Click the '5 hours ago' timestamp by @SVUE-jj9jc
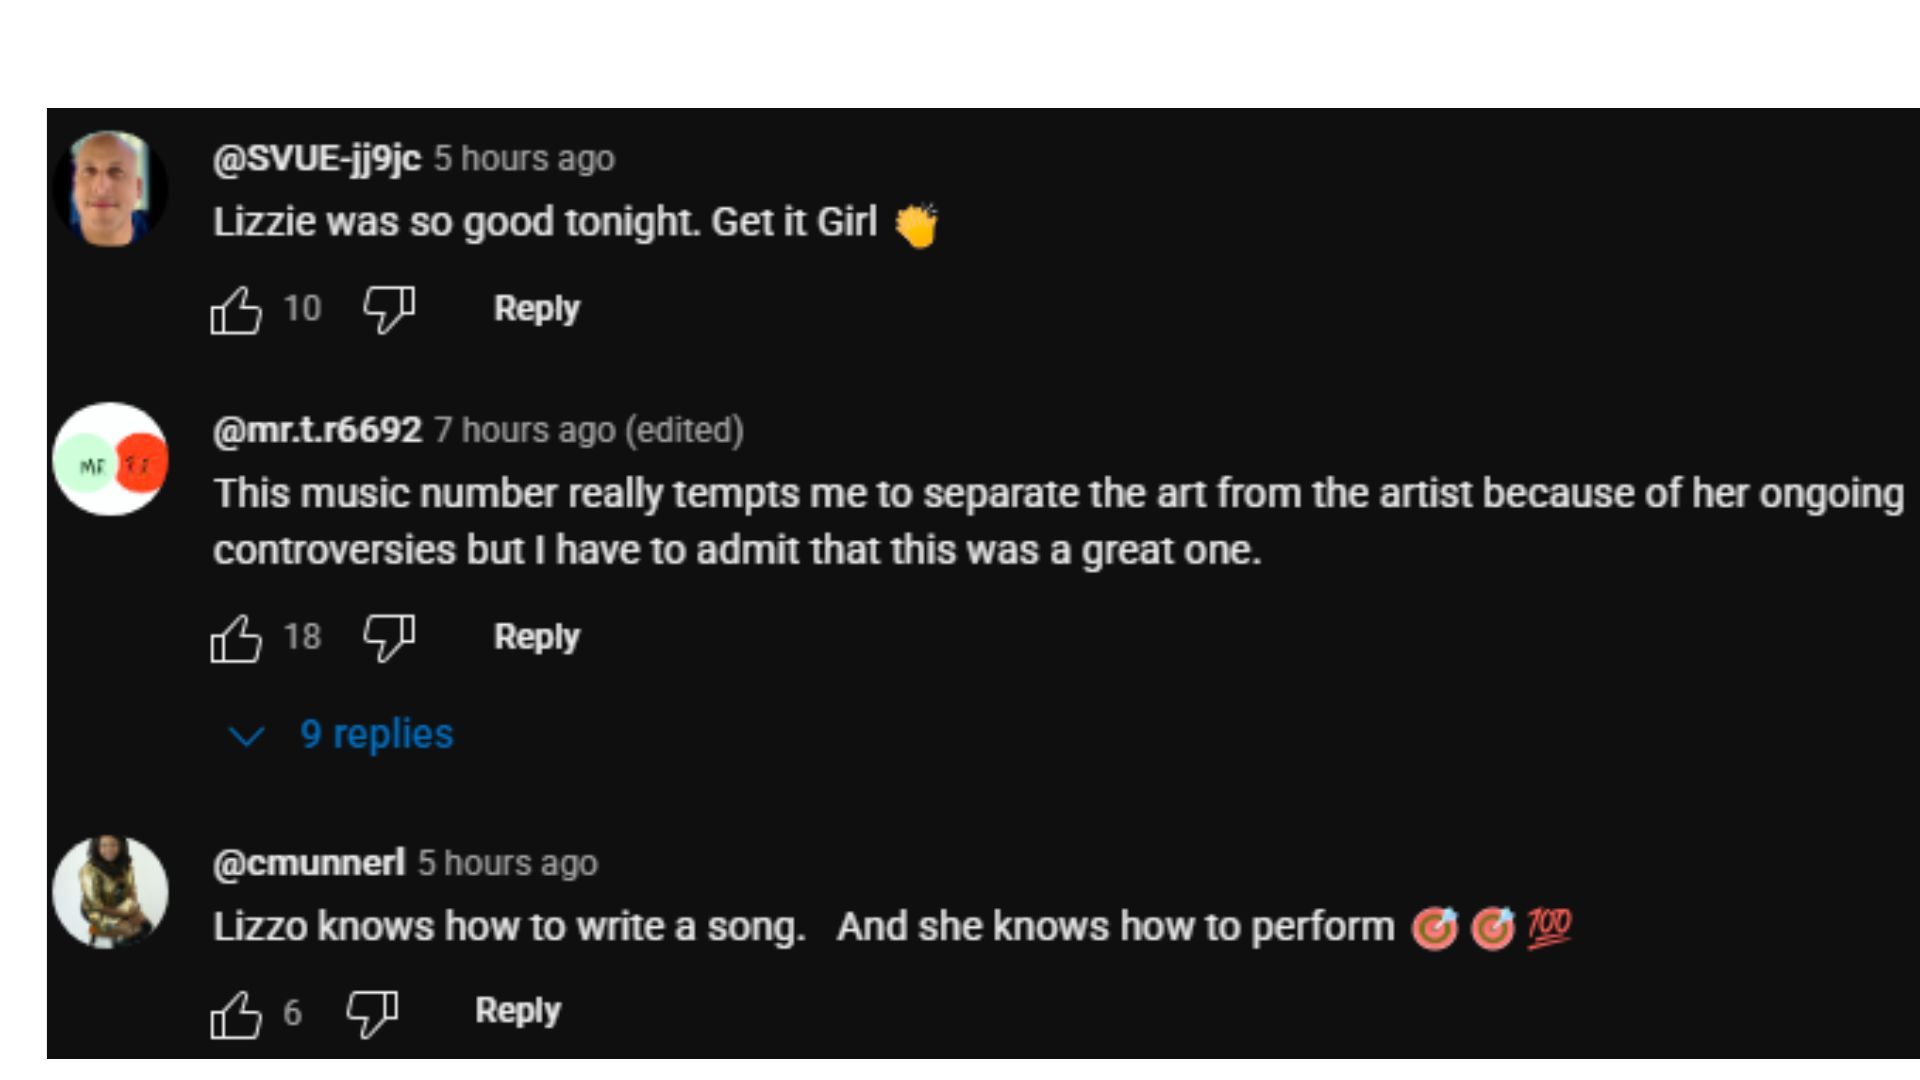Viewport: 1920px width, 1080px height. point(524,158)
